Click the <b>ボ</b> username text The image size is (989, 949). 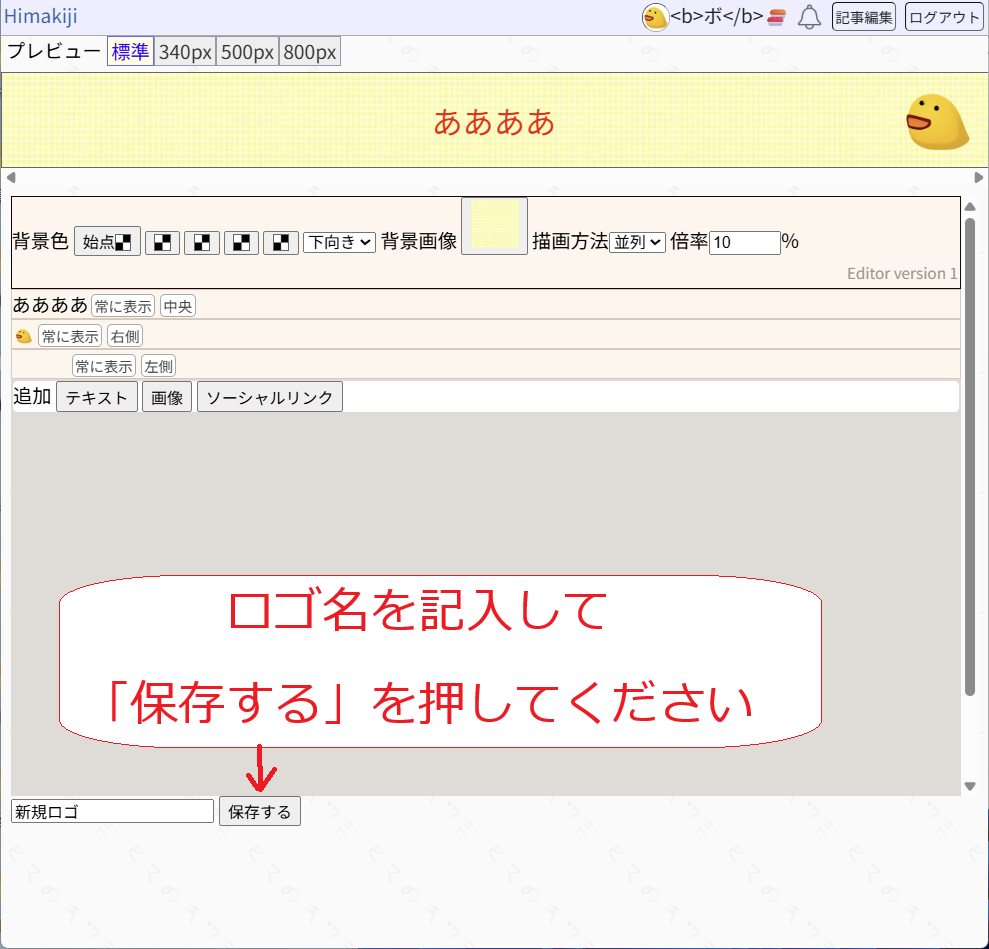[717, 16]
